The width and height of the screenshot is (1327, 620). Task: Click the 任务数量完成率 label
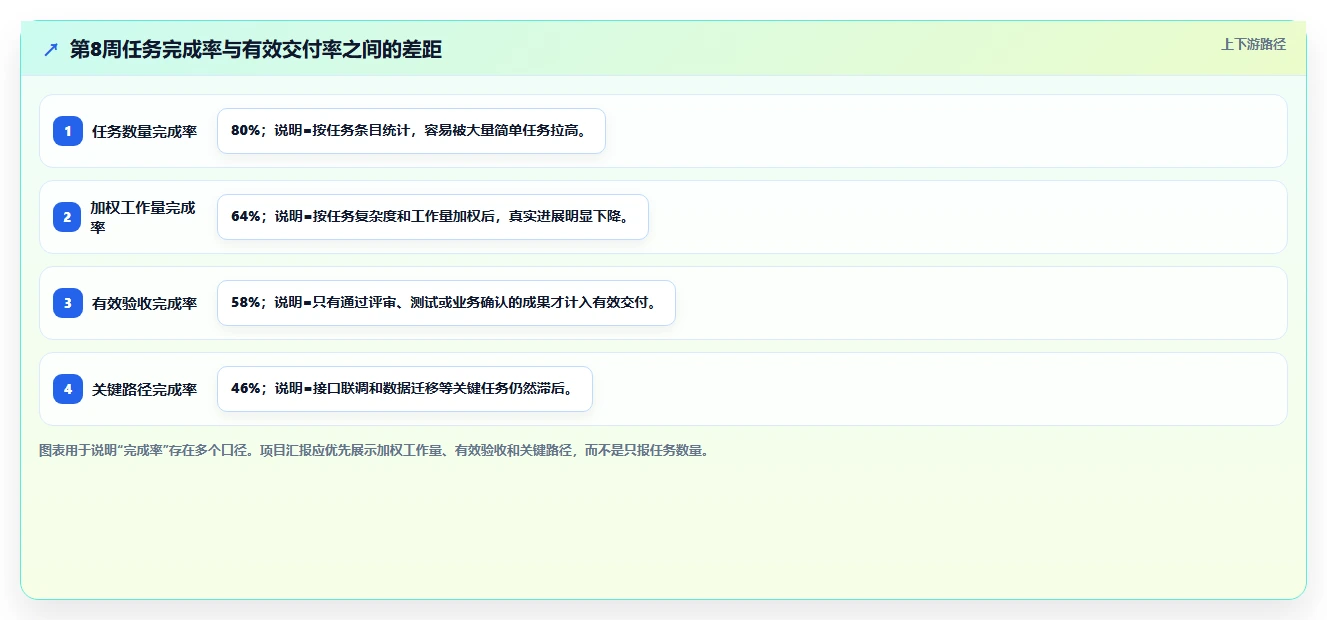click(x=144, y=131)
